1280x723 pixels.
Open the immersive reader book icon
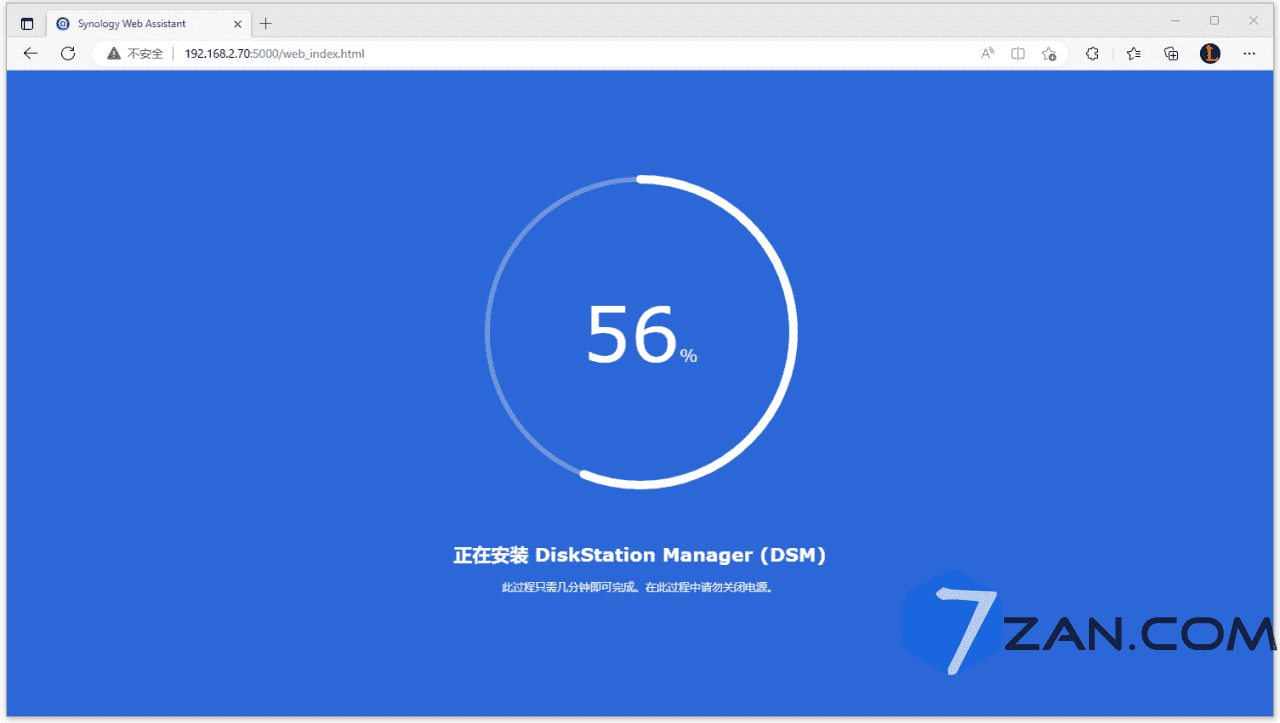coord(1018,54)
